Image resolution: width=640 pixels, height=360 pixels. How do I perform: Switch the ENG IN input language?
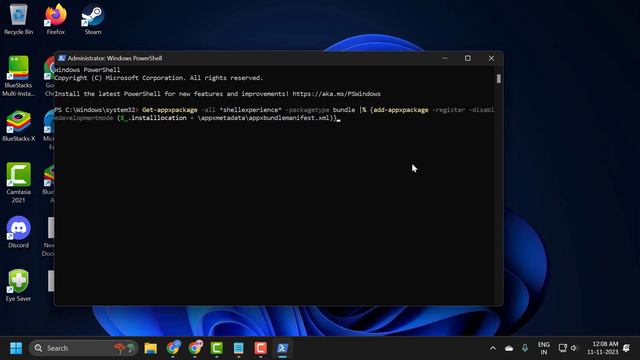(x=544, y=348)
